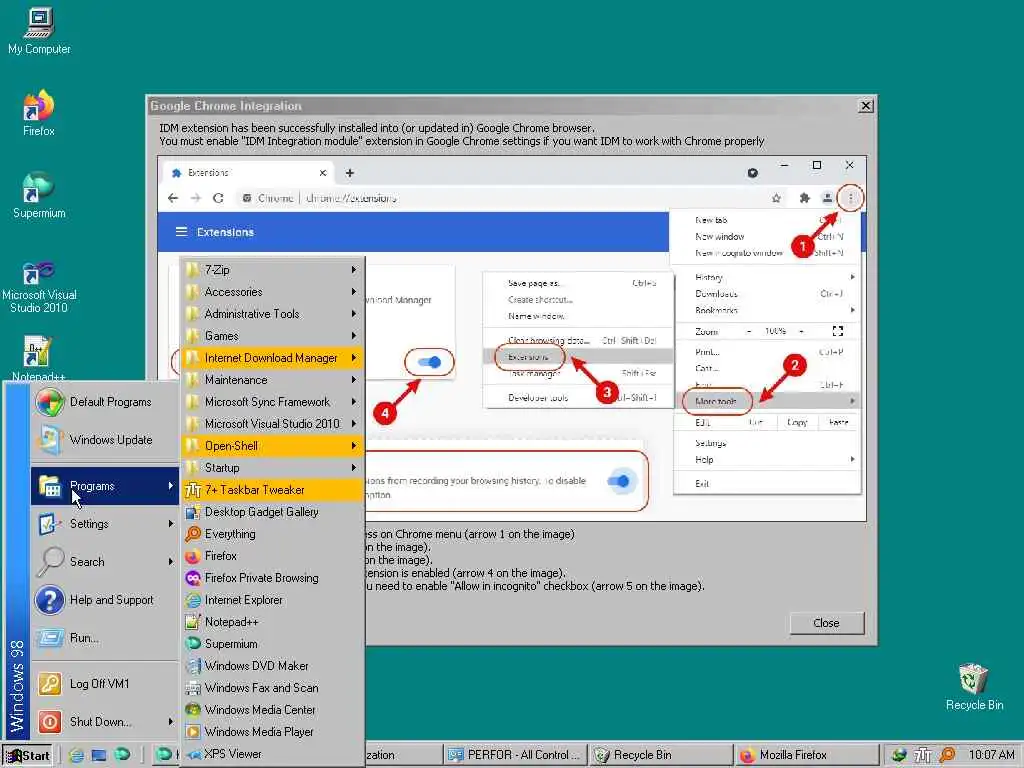Click 7+ Taskbar Tweaker tray icon
Image resolution: width=1024 pixels, height=768 pixels.
click(922, 756)
